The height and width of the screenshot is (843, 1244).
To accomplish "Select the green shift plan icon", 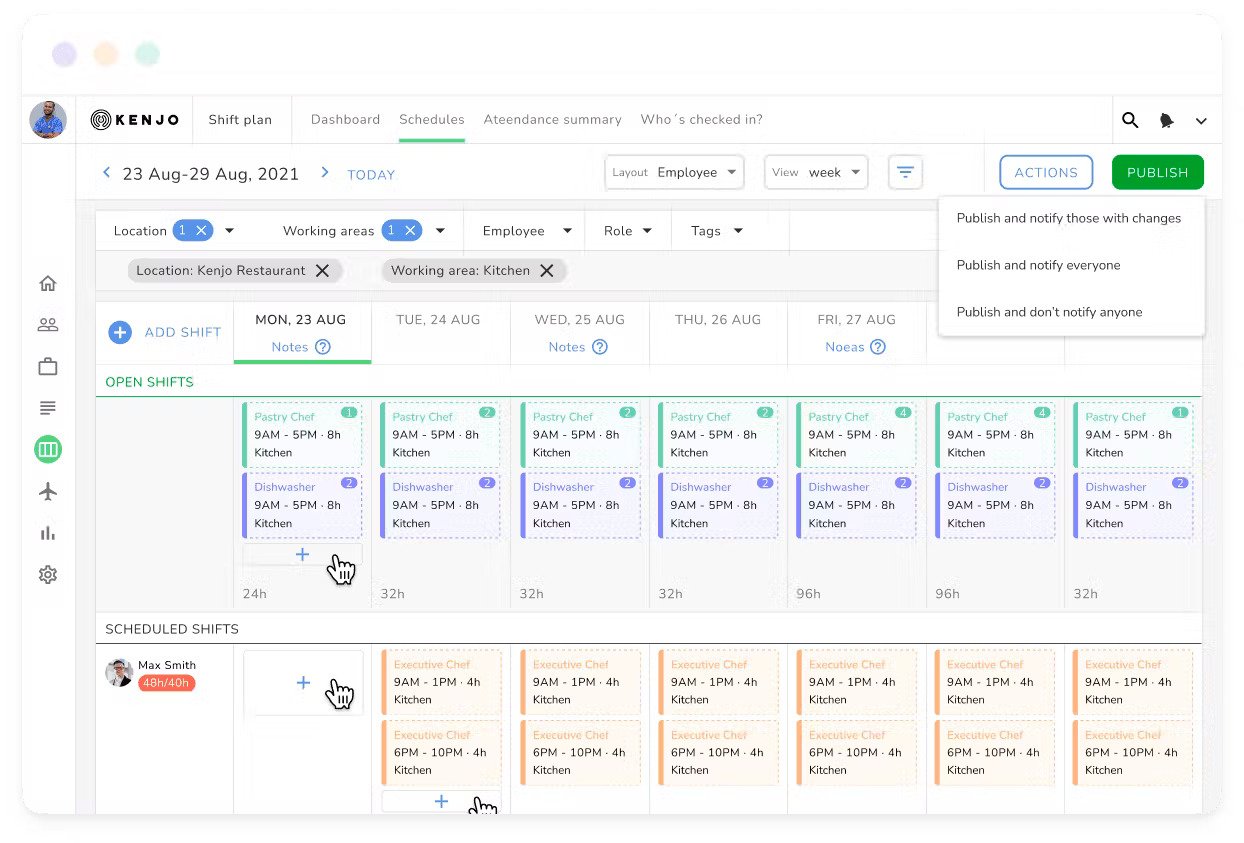I will (x=47, y=449).
